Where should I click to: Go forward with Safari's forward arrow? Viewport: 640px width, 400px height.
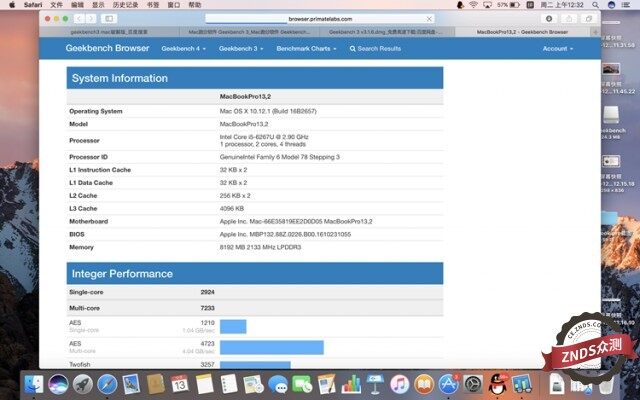click(91, 18)
